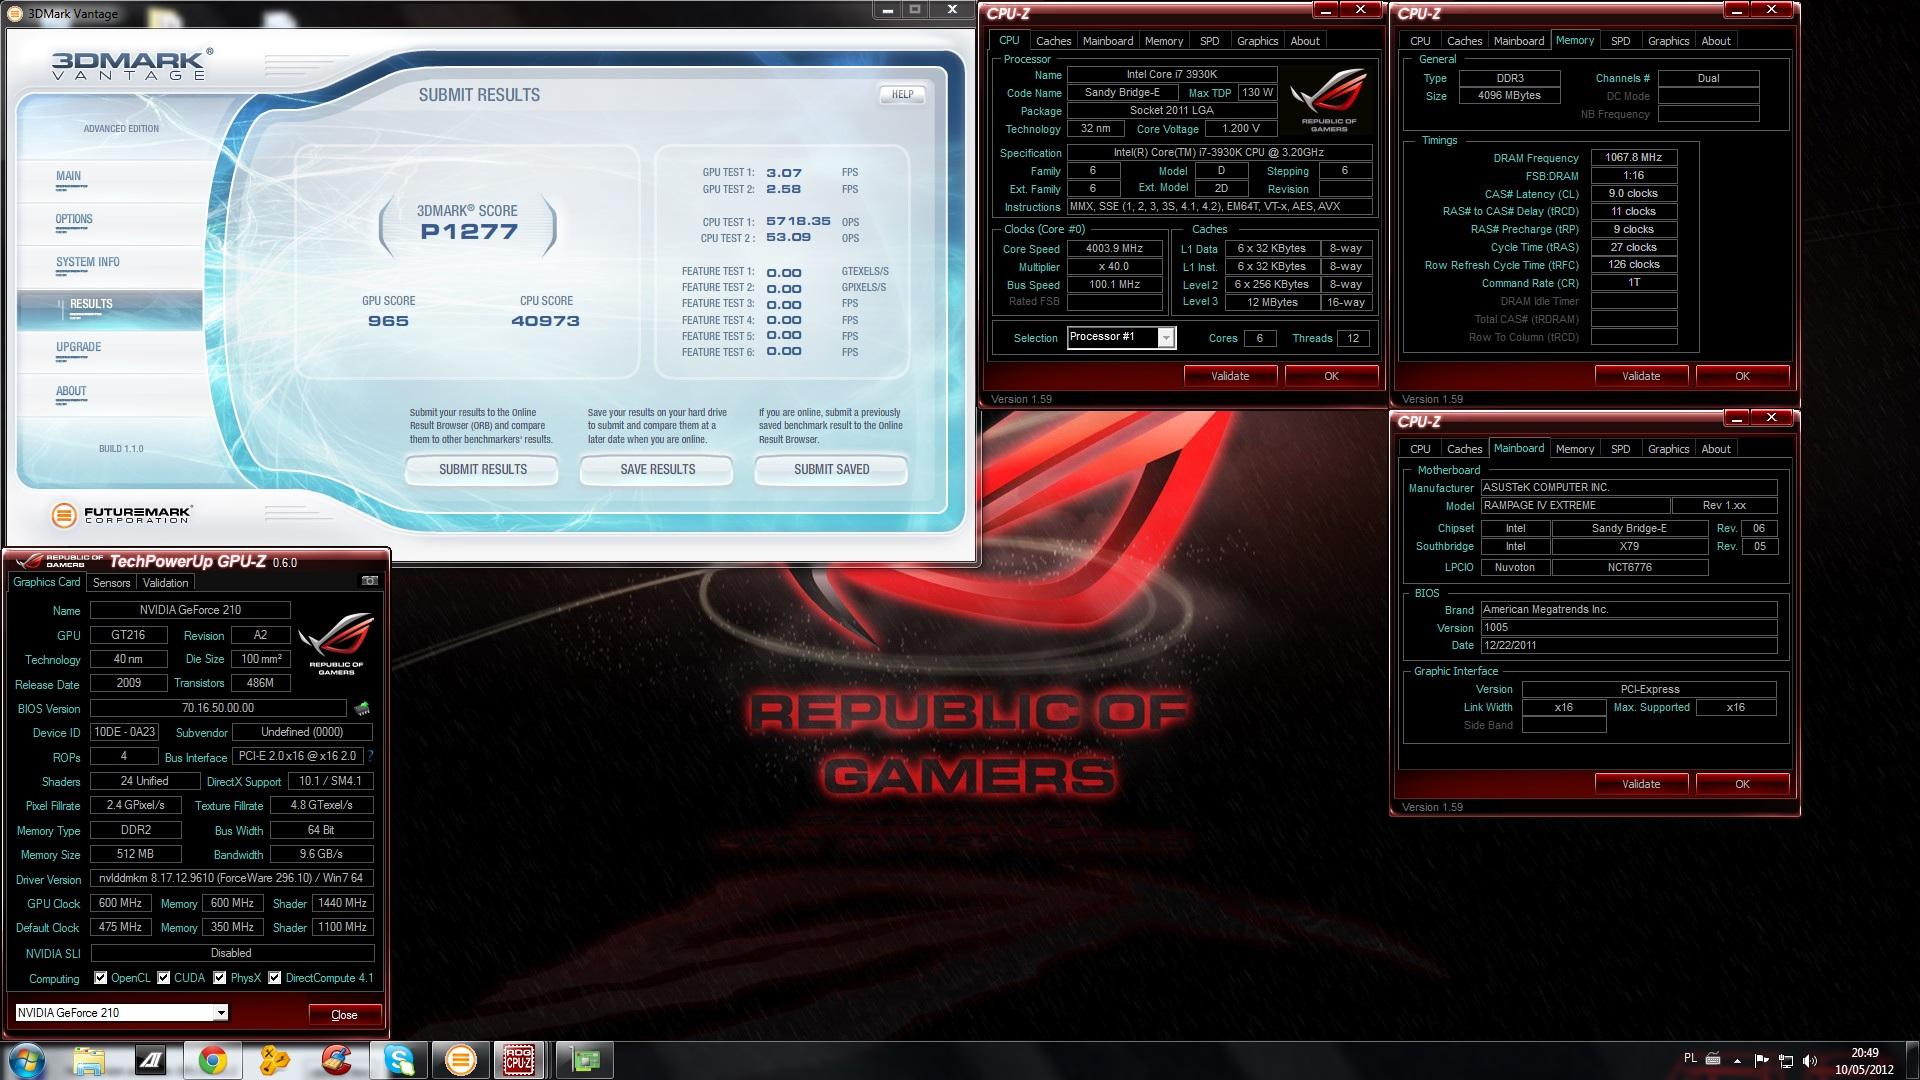Open ABOUT in 3DMark sidebar
The width and height of the screenshot is (1920, 1080).
[x=71, y=391]
